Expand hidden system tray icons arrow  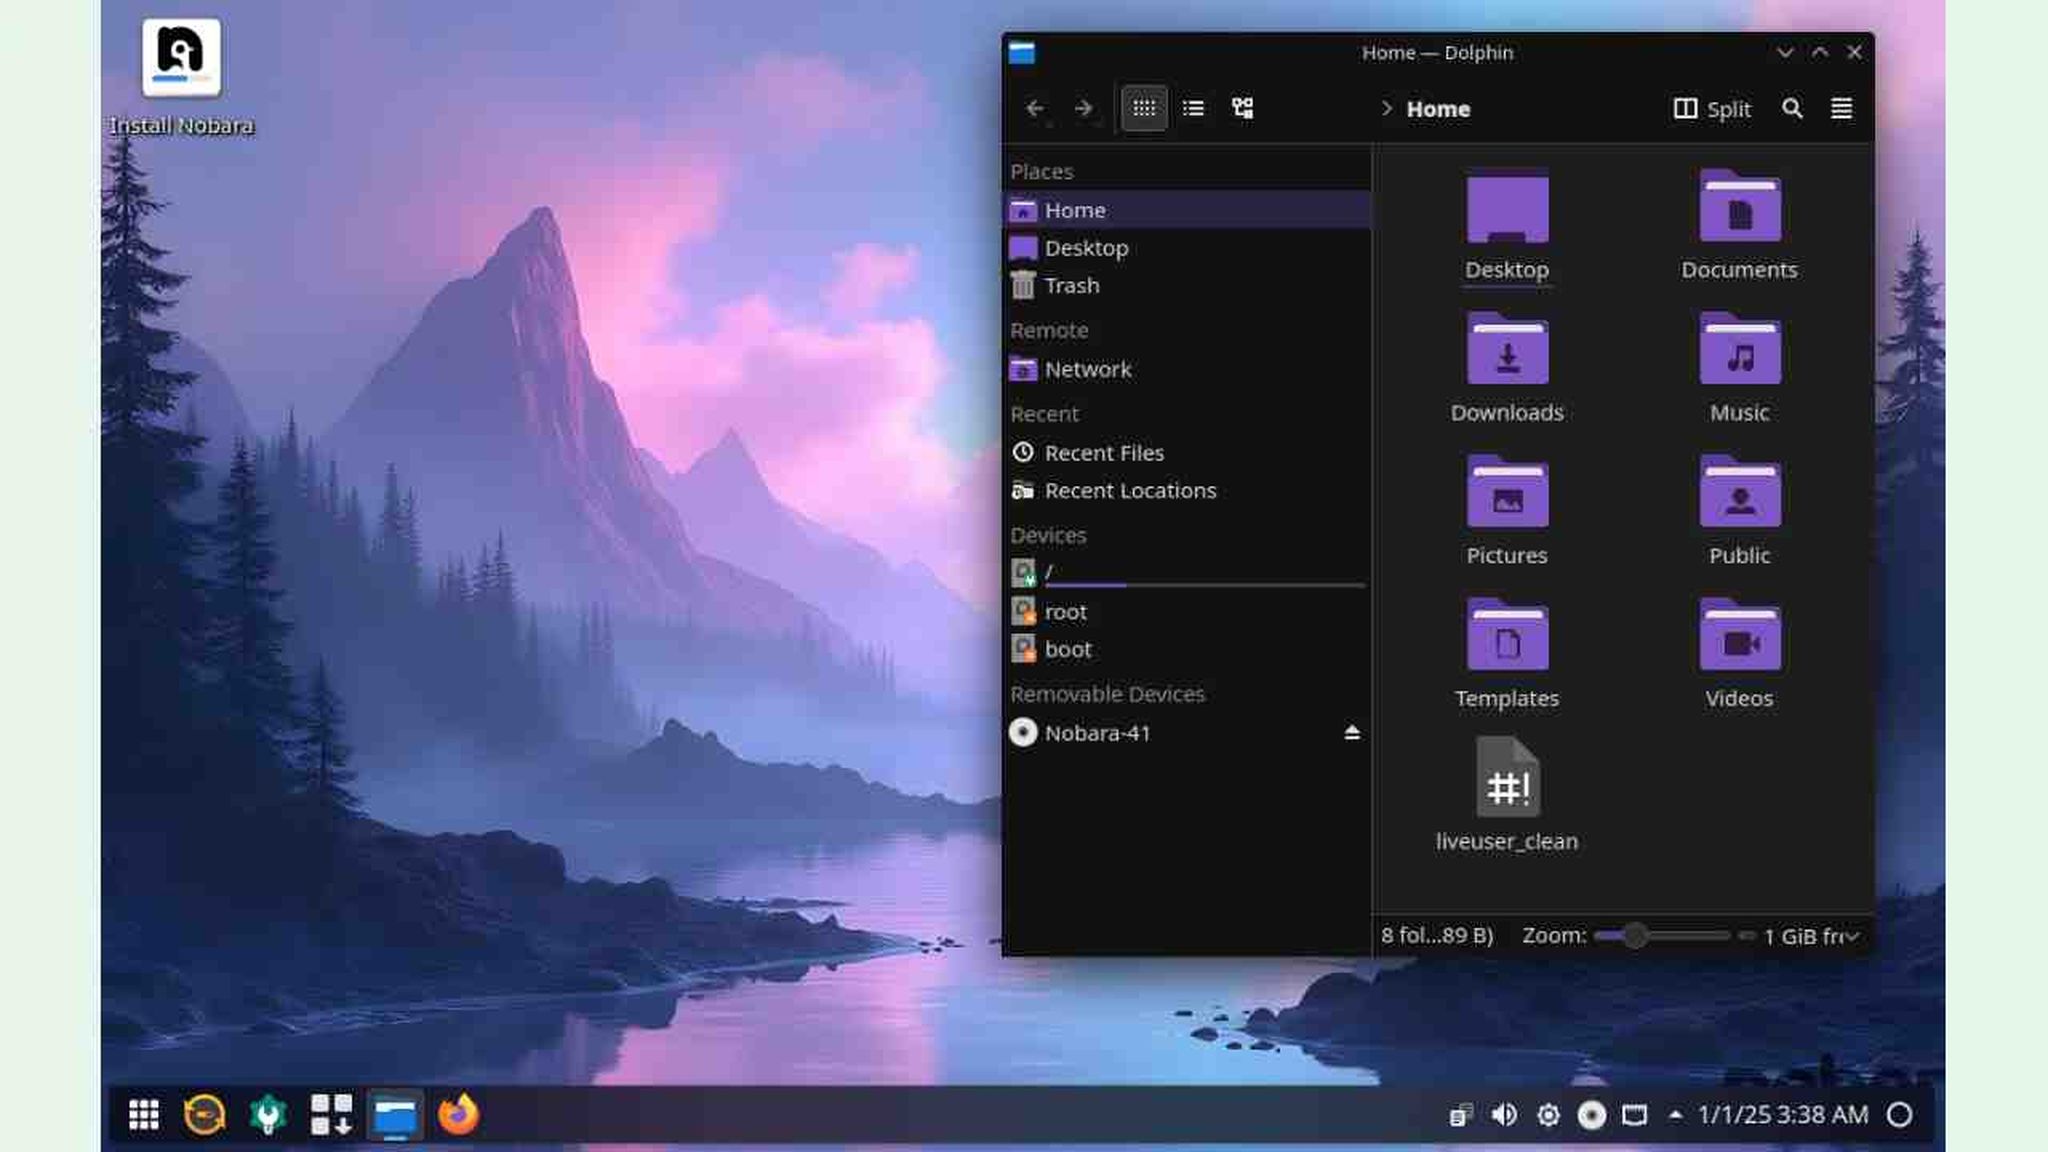(1674, 1114)
